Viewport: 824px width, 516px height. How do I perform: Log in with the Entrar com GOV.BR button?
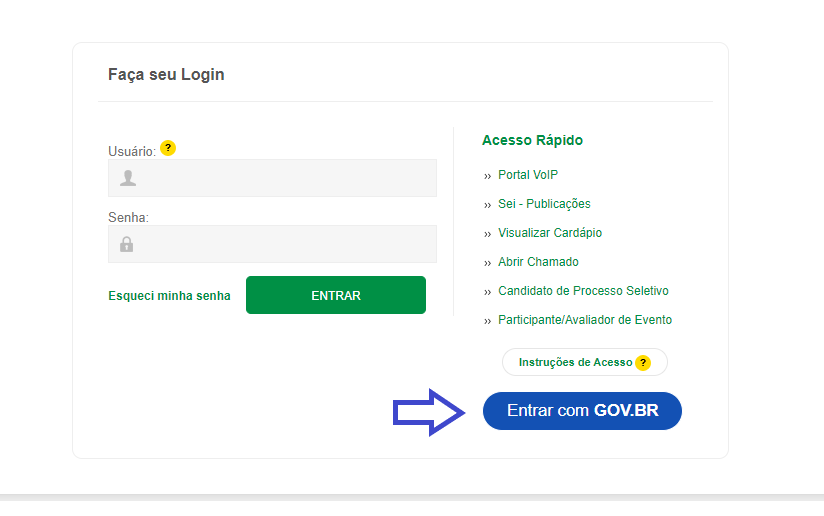[x=582, y=411]
